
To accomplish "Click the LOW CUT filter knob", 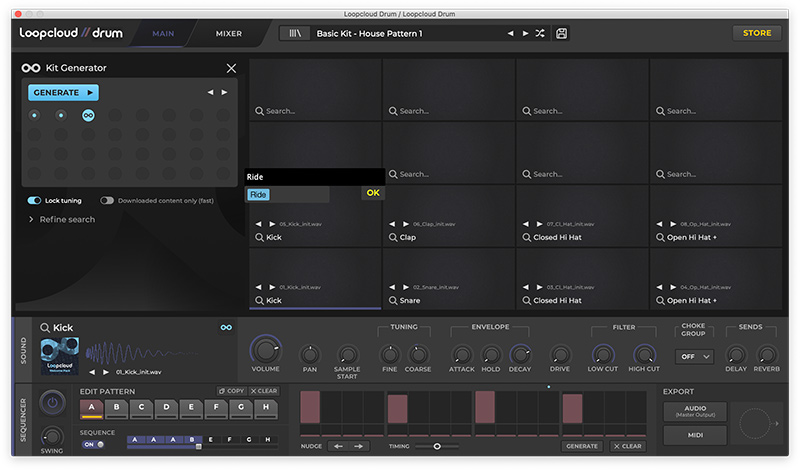I will point(603,355).
